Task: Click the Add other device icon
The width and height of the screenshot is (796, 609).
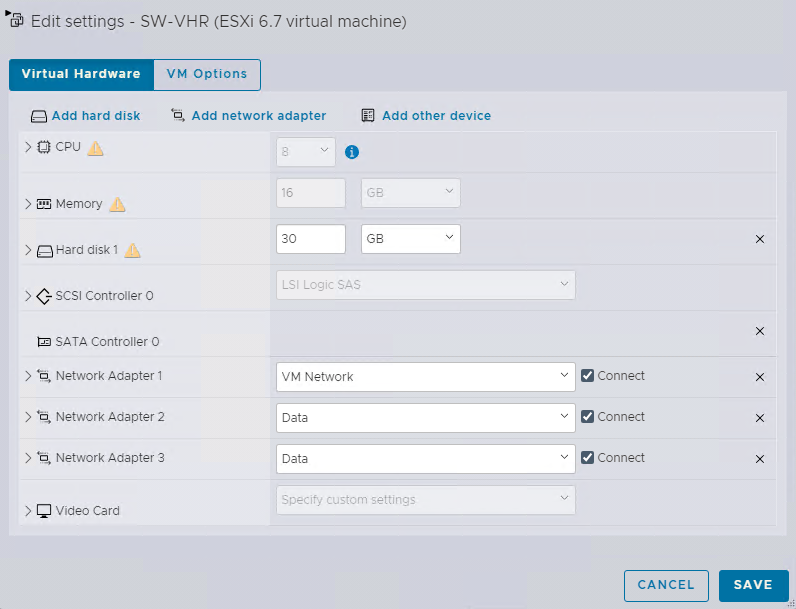Action: [x=368, y=115]
